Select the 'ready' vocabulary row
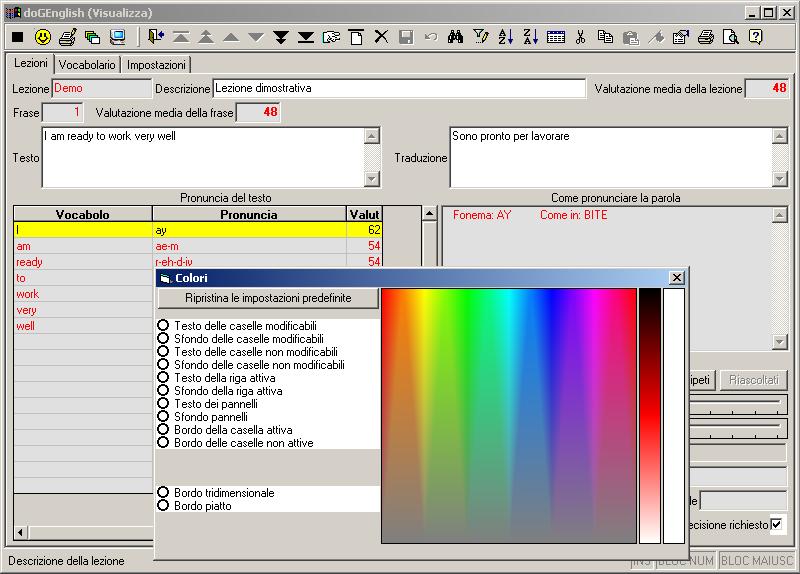This screenshot has width=800, height=574. click(x=197, y=262)
